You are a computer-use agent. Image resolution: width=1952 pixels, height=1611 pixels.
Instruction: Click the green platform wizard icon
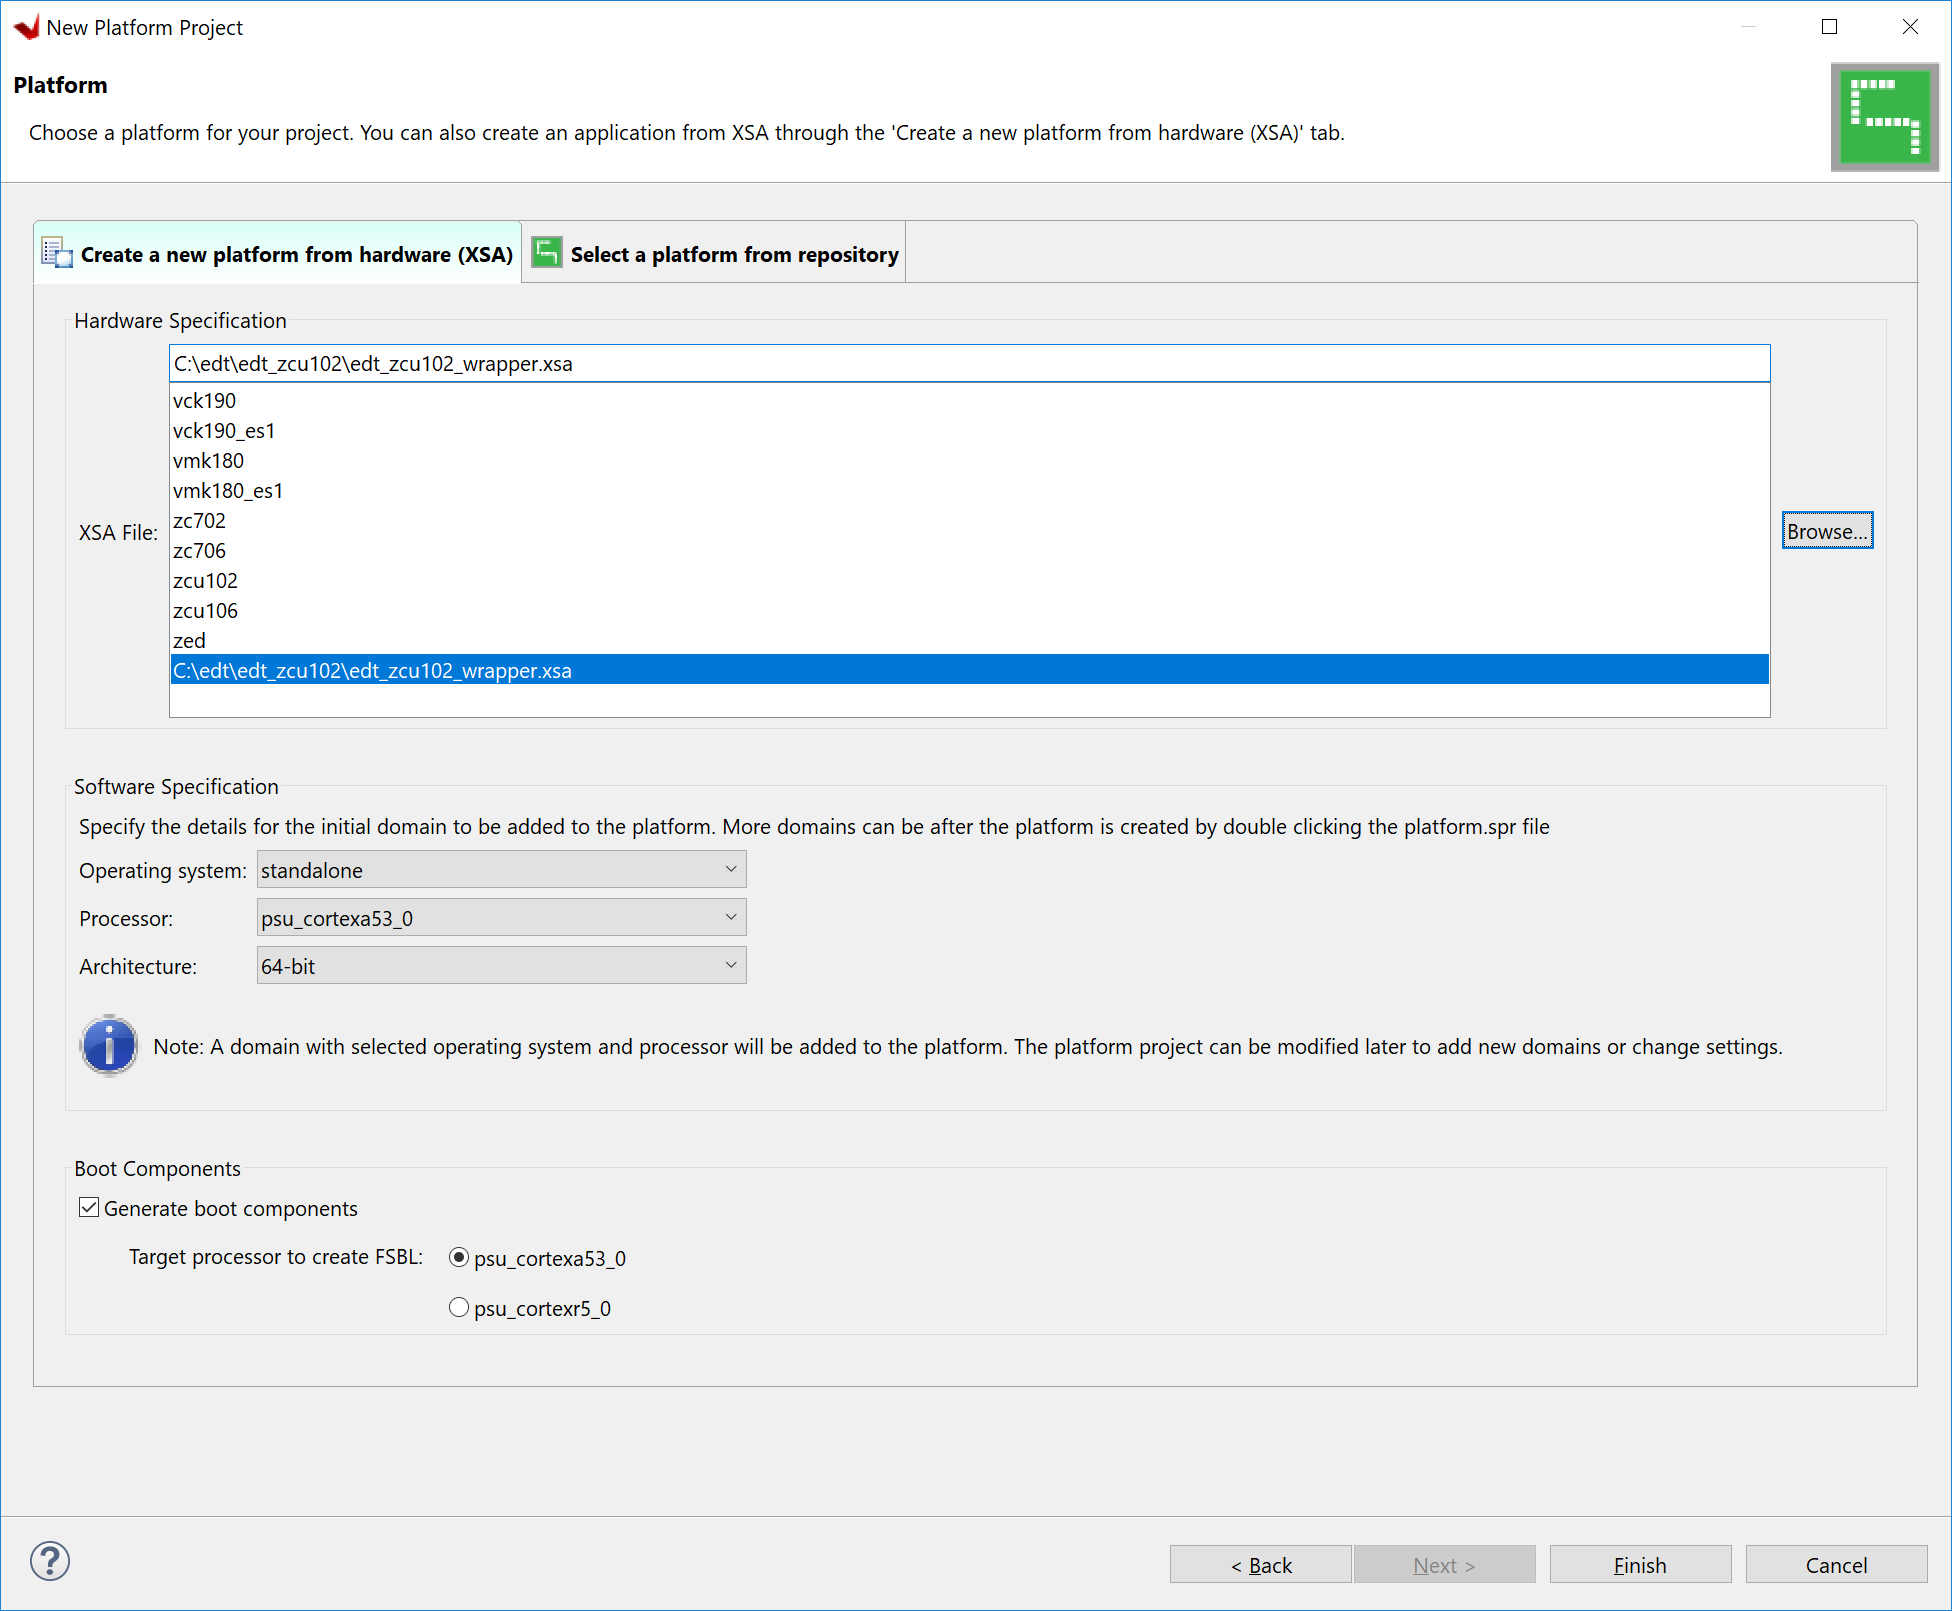point(1884,117)
